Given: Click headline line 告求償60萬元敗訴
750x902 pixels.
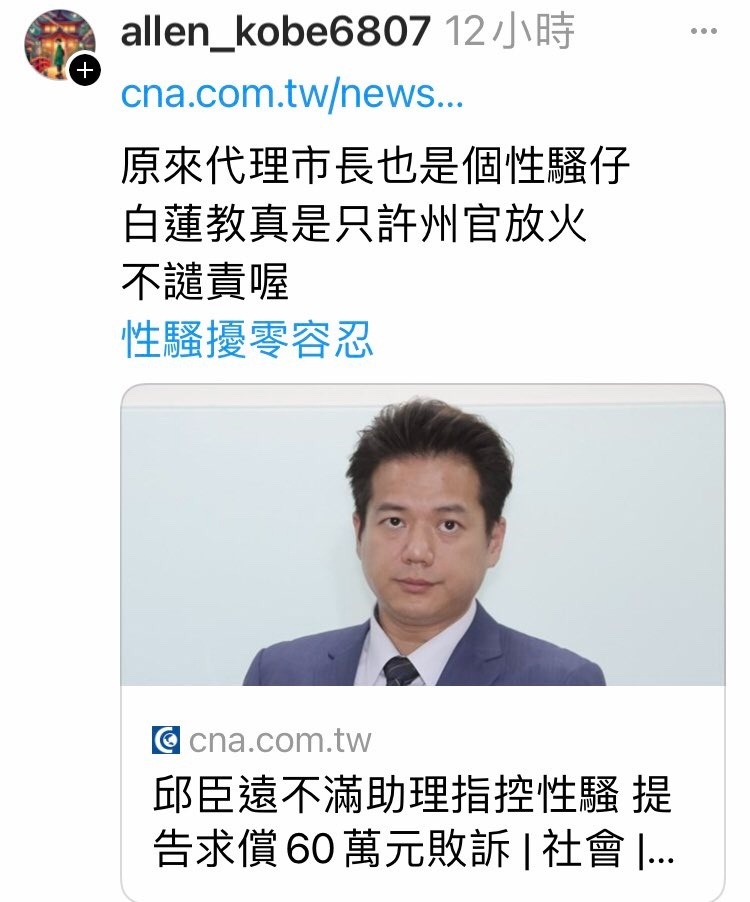Looking at the screenshot, I should [331, 847].
